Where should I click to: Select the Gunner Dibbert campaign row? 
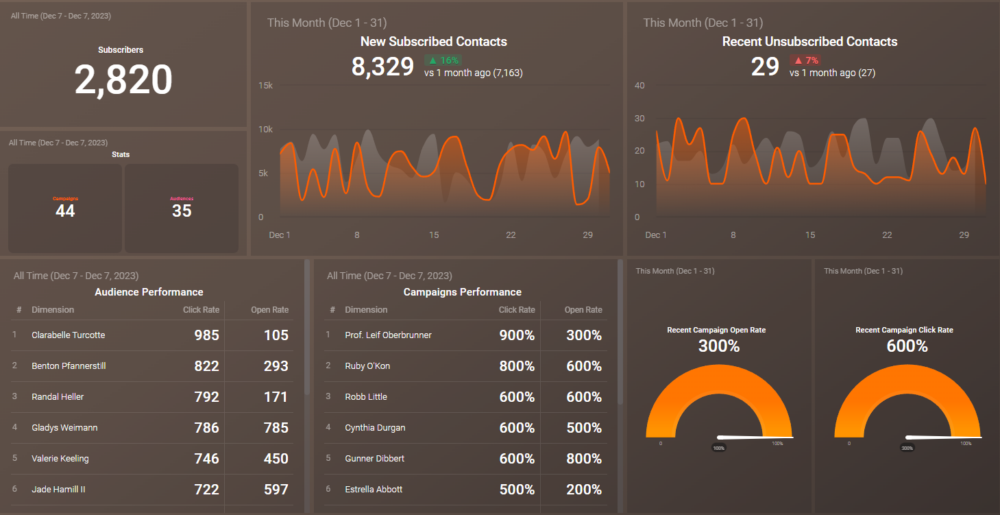coord(466,458)
